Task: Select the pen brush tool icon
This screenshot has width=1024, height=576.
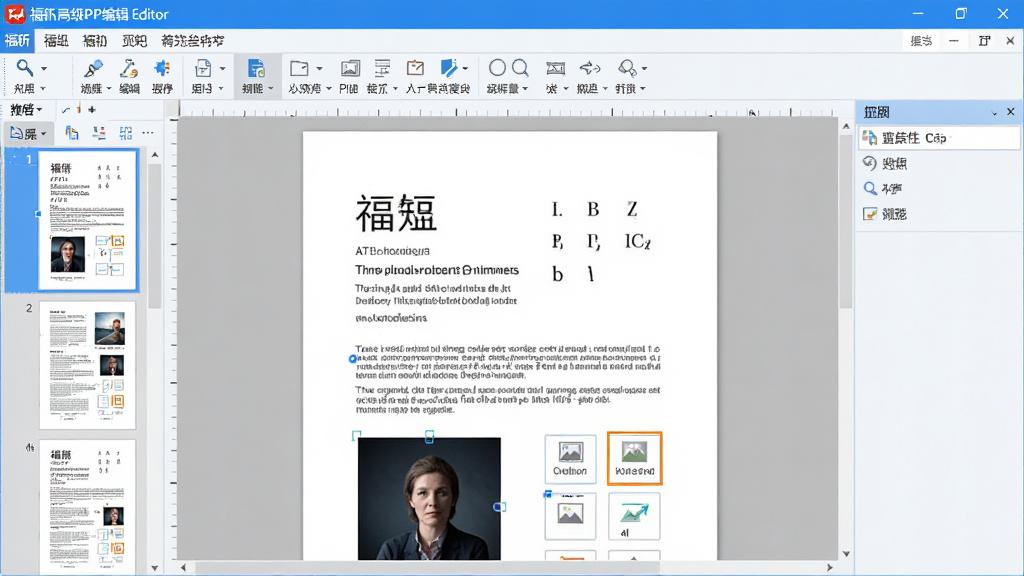Action: click(x=93, y=68)
